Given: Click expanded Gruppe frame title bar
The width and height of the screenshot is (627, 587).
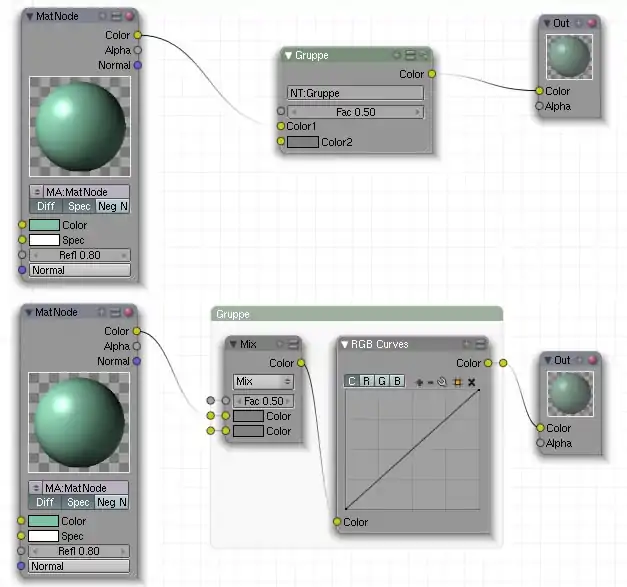Looking at the screenshot, I should (x=357, y=314).
